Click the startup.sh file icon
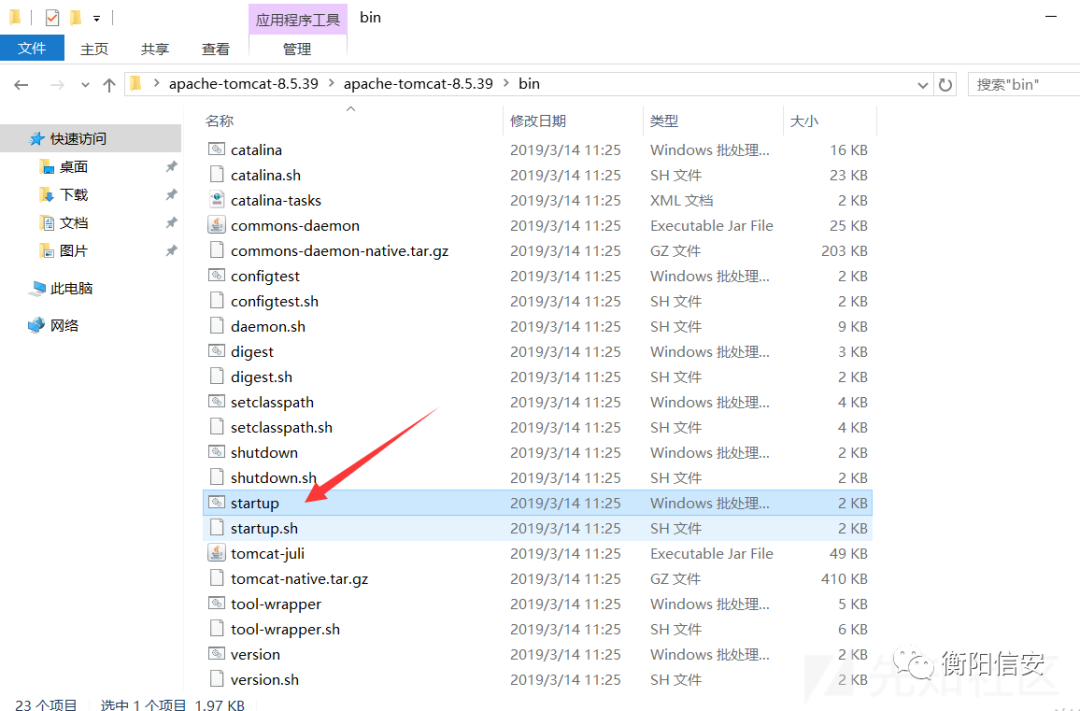The width and height of the screenshot is (1080, 711). [x=216, y=528]
